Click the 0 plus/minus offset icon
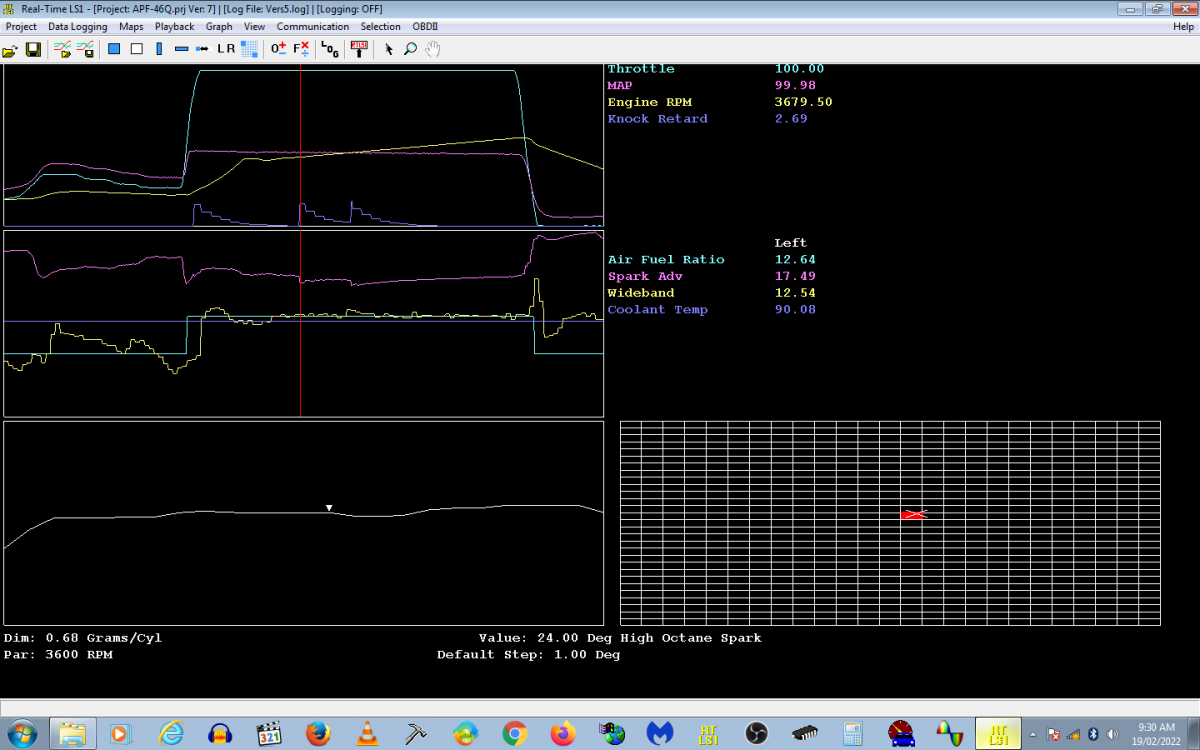The image size is (1200, 750). coord(279,49)
